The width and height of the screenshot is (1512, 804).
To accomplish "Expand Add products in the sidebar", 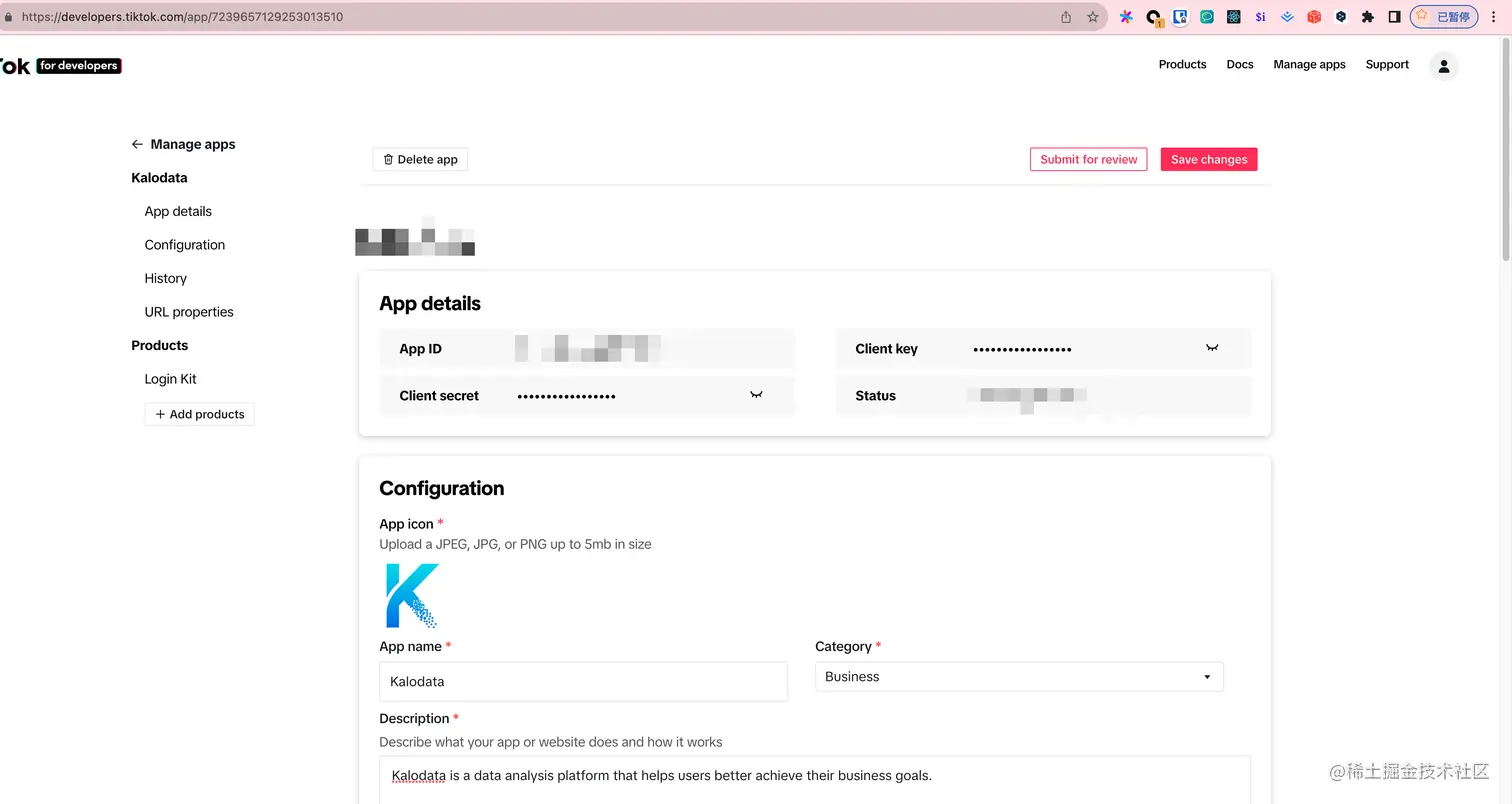I will [x=199, y=413].
